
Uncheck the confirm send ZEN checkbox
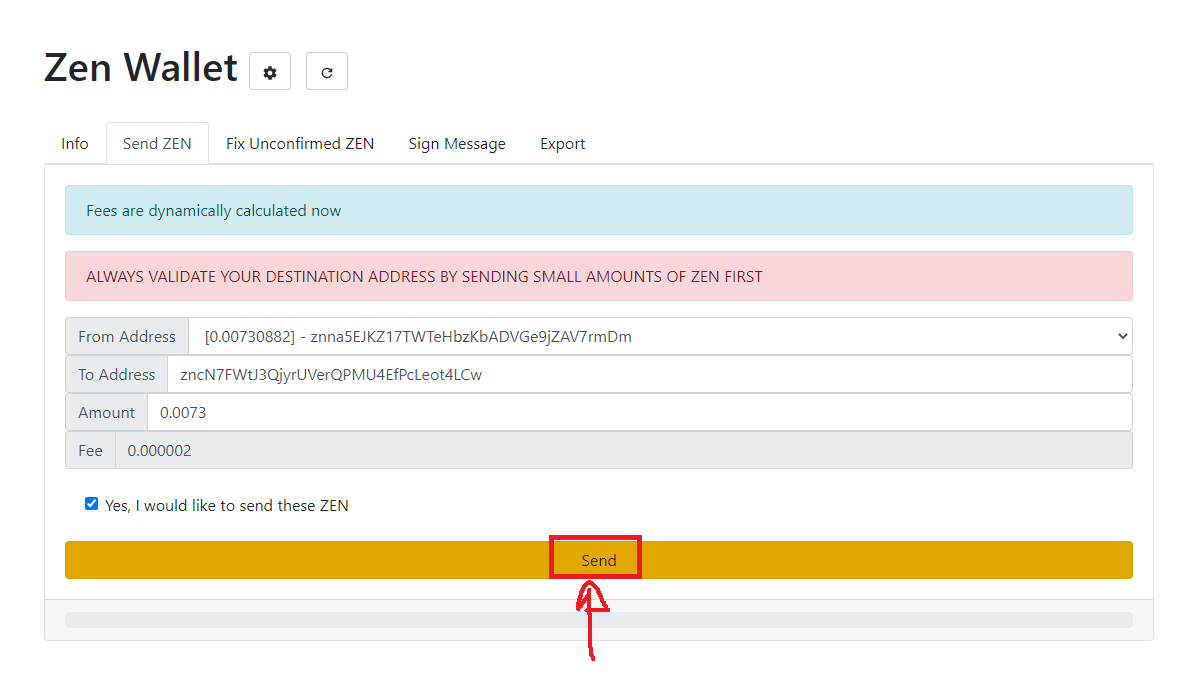[92, 504]
